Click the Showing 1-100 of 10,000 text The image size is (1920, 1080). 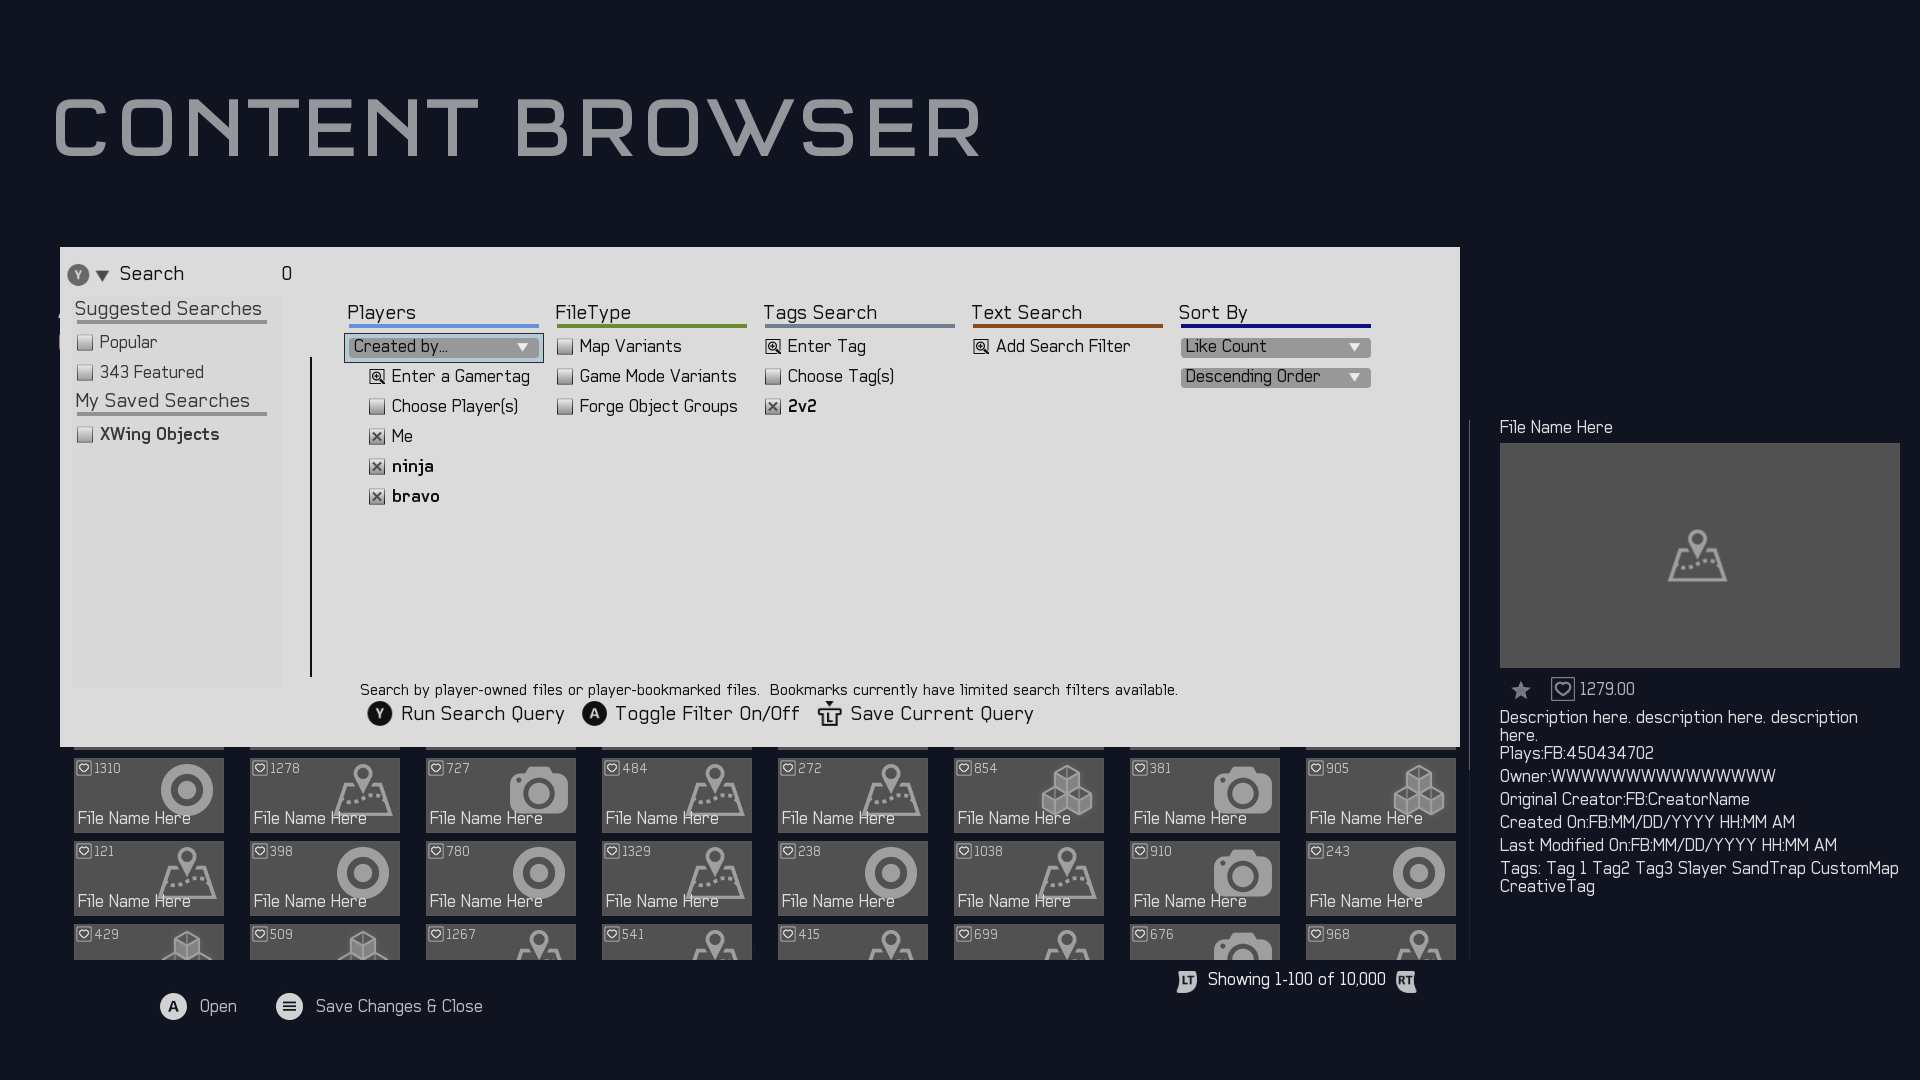coord(1296,980)
